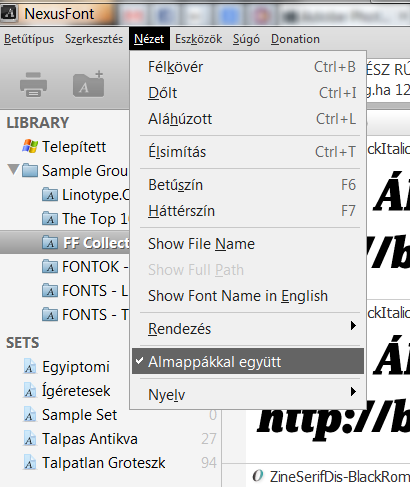Toggle Aláhúzott underline preview
Screen dimensions: 410x487
click(x=248, y=119)
